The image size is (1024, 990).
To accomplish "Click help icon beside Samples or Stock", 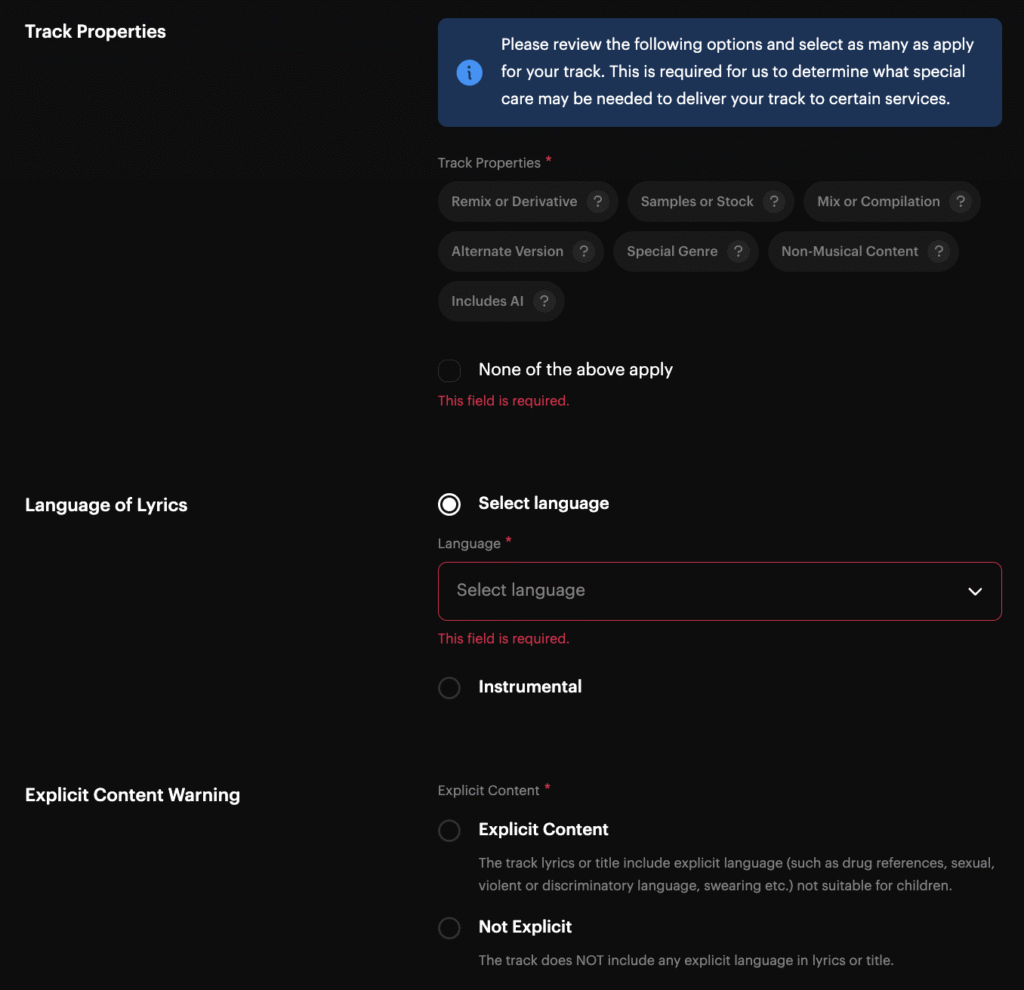I will click(x=774, y=201).
